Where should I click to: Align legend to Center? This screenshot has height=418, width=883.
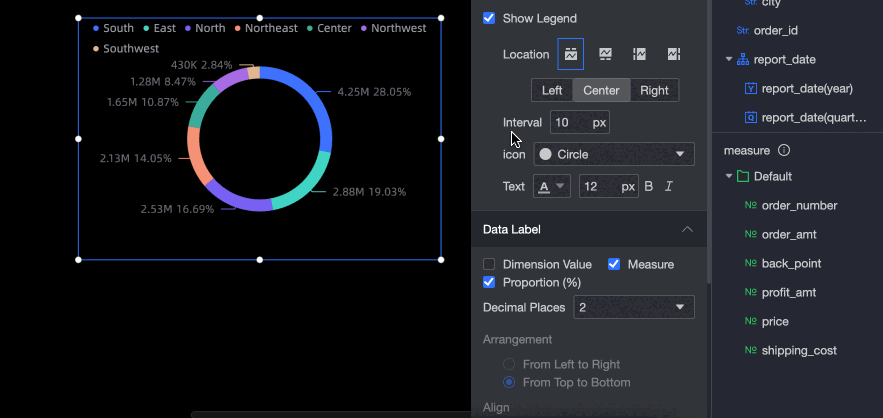click(x=601, y=91)
